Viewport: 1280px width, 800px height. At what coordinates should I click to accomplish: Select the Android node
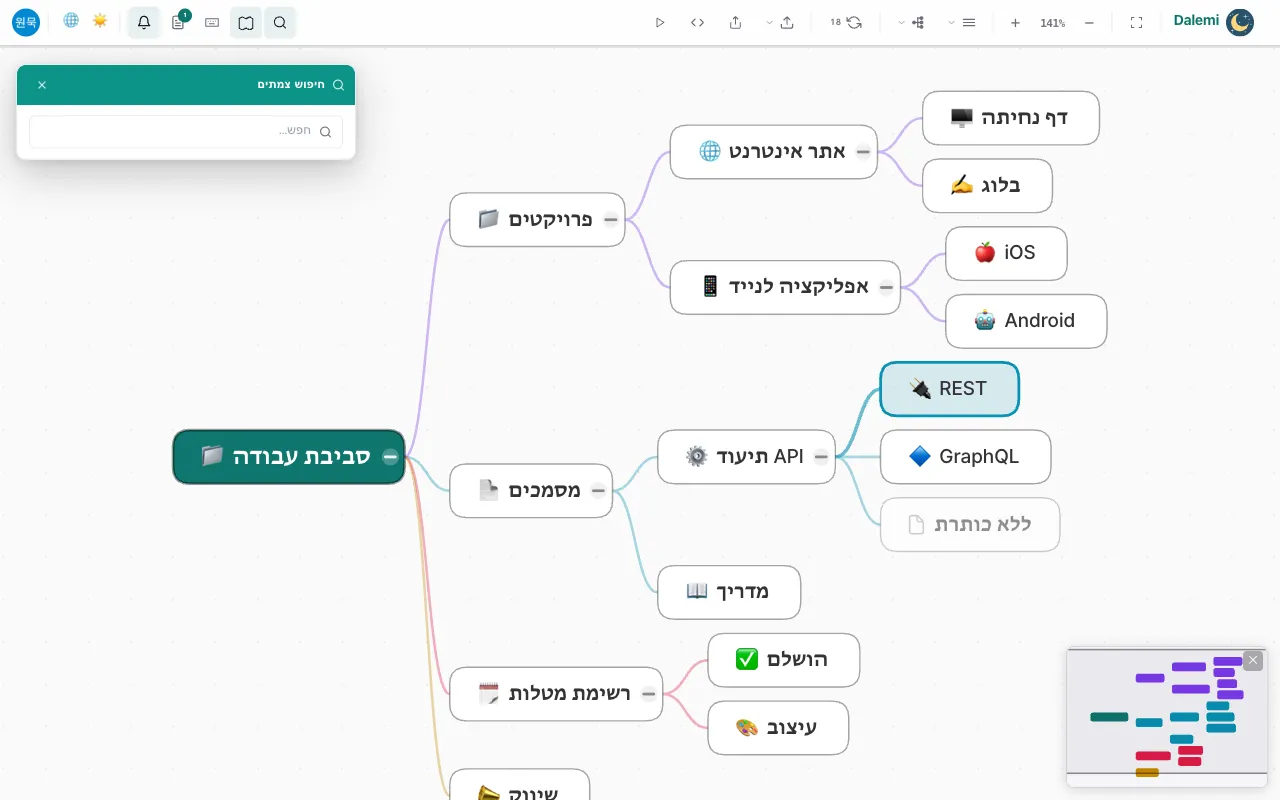point(1026,321)
